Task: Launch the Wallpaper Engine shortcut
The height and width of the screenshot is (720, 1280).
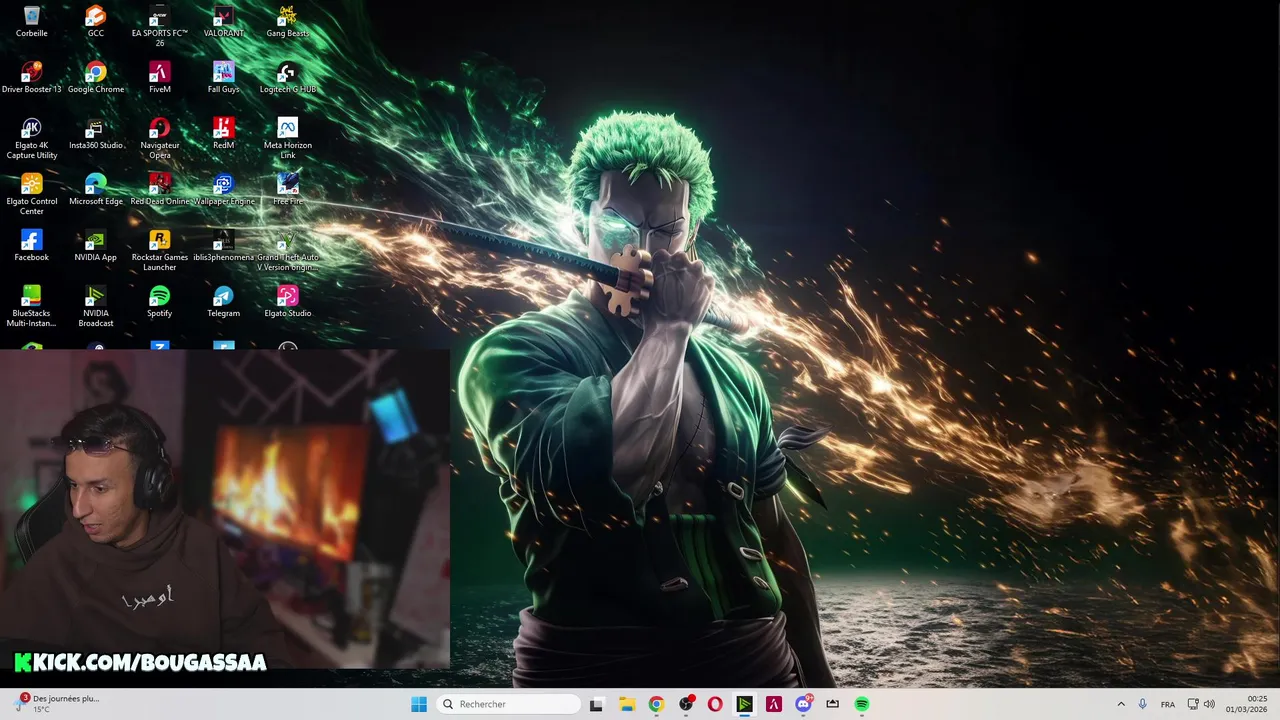Action: click(x=223, y=189)
